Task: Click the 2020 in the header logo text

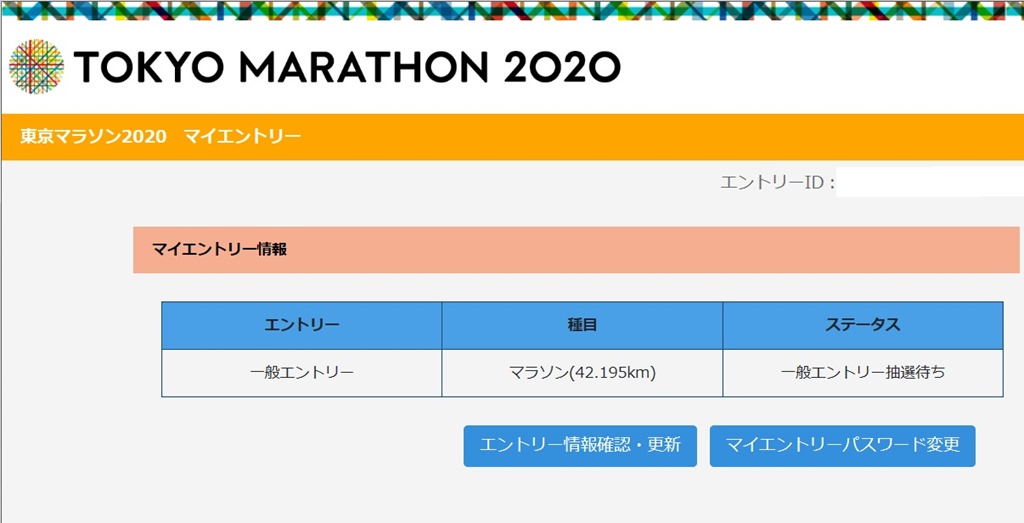Action: (x=562, y=67)
